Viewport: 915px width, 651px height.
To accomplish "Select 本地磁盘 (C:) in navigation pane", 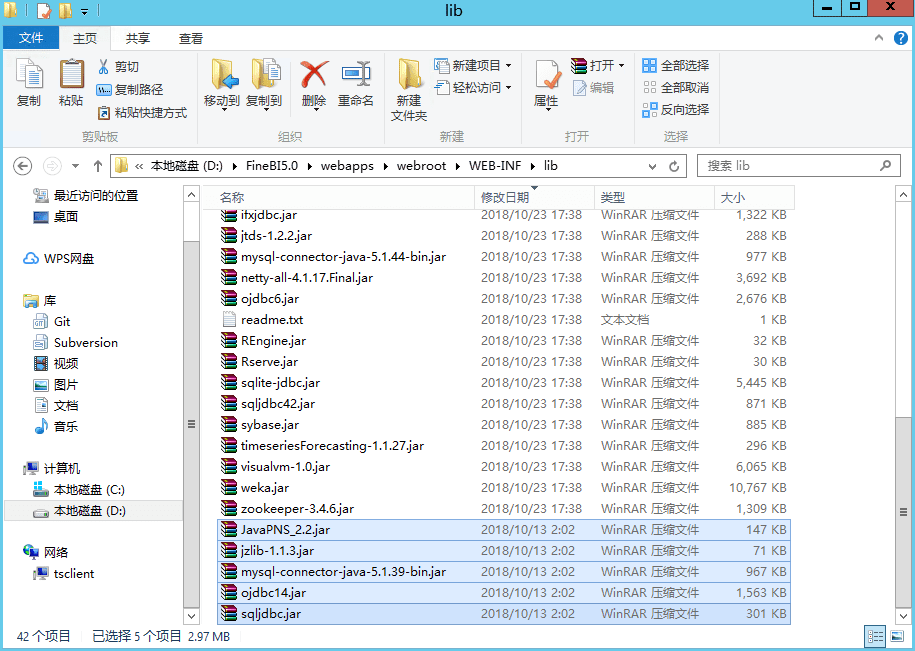I will coord(89,489).
